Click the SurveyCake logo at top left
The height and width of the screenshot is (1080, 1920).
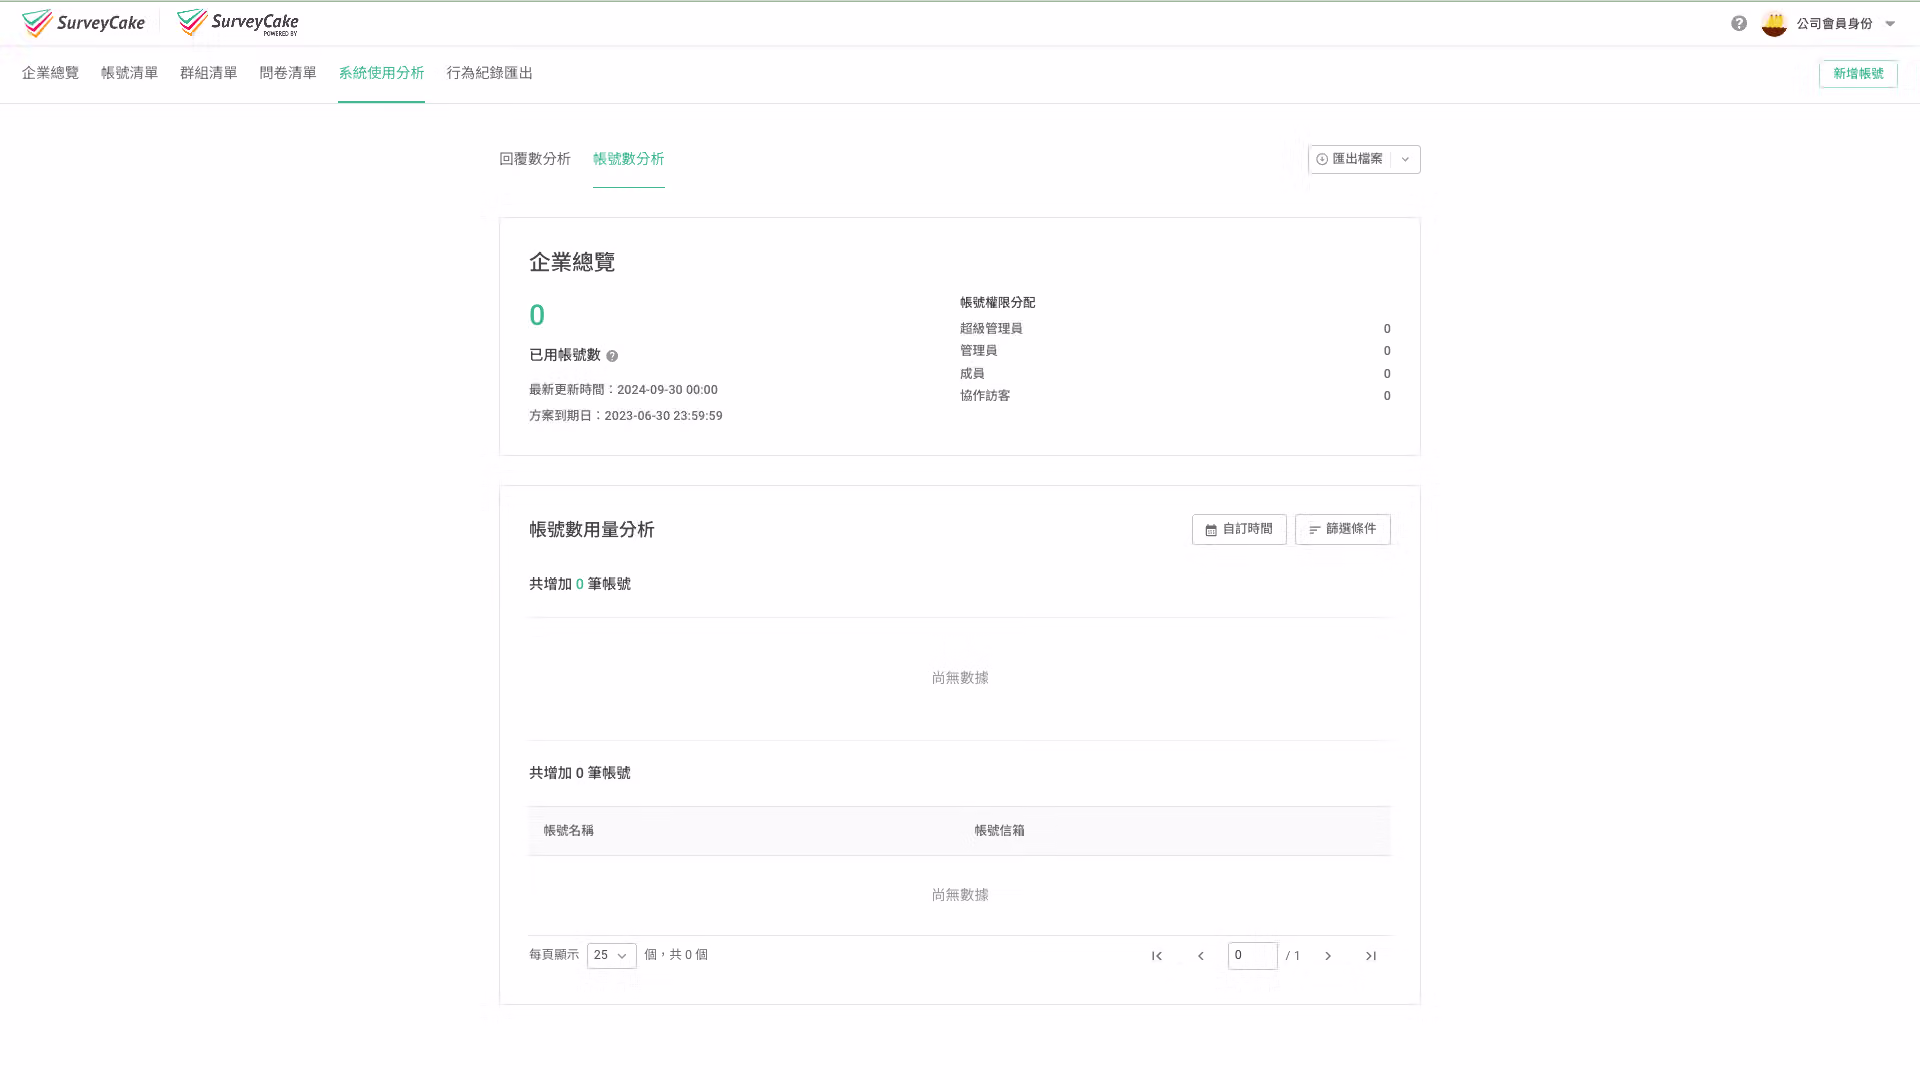coord(83,23)
